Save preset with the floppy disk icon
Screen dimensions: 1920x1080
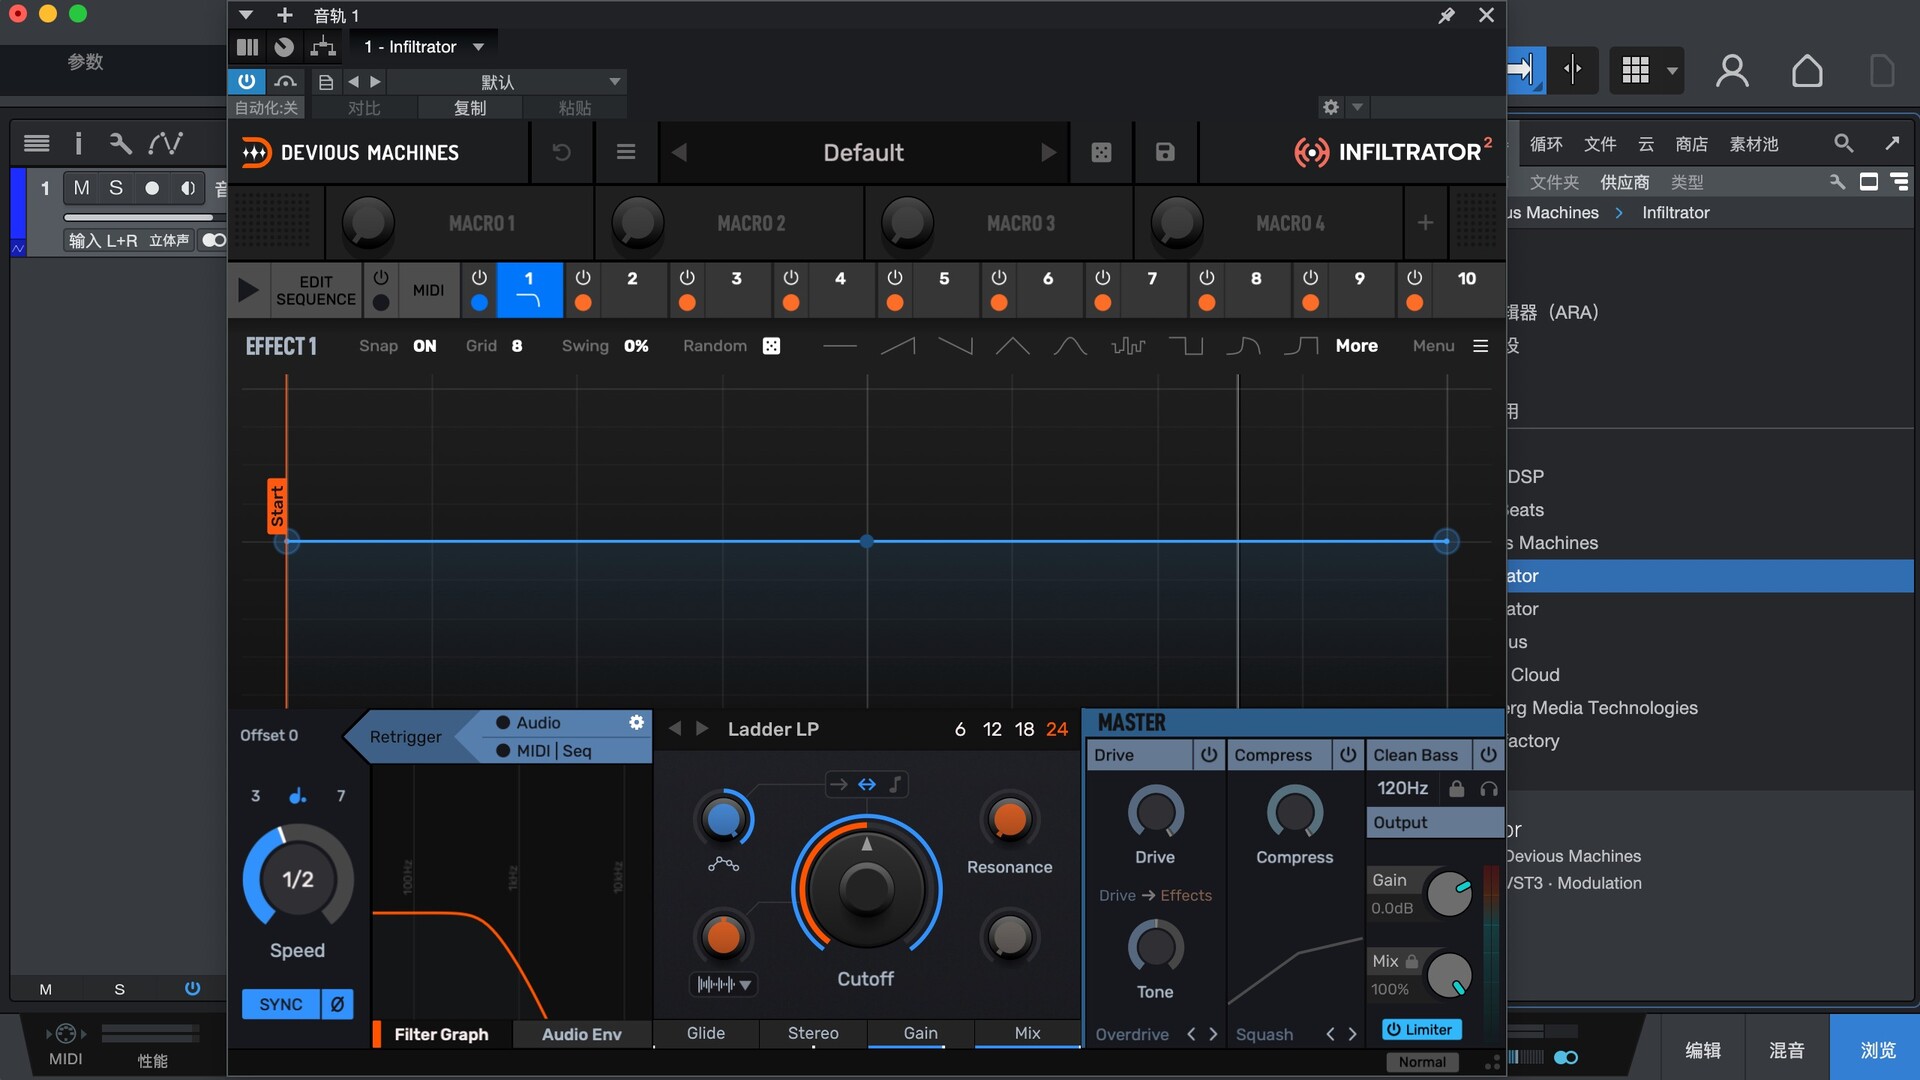point(1165,152)
